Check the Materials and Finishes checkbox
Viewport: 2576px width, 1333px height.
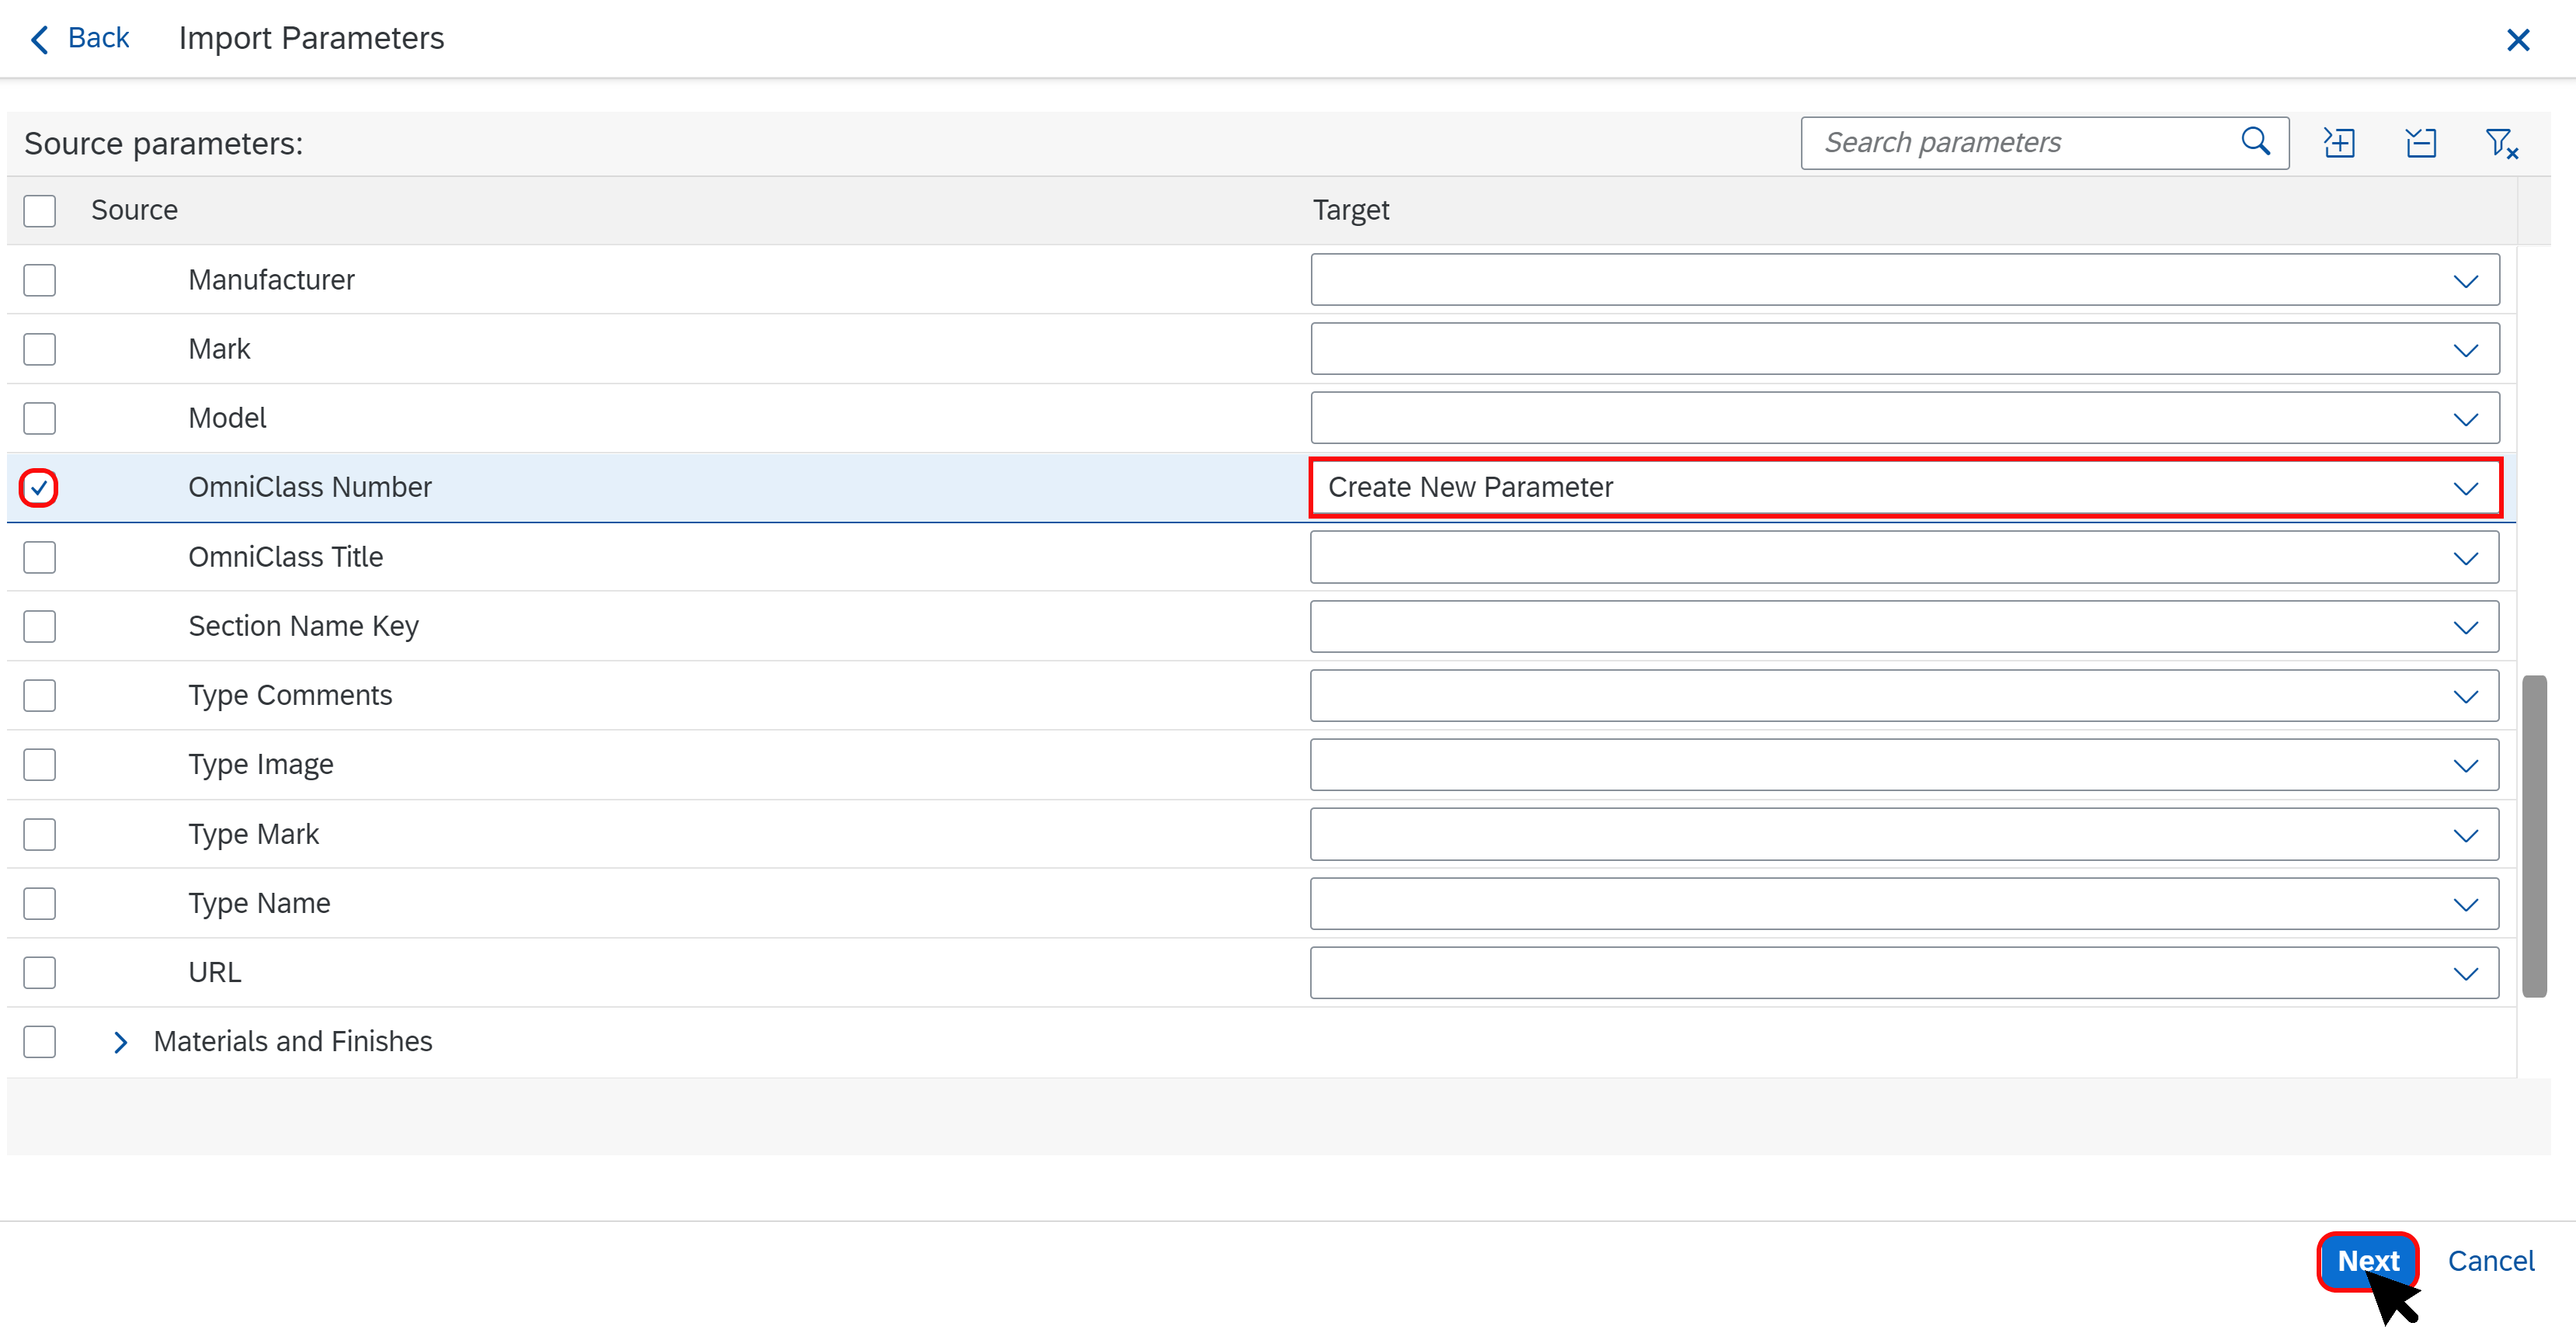(x=40, y=1041)
